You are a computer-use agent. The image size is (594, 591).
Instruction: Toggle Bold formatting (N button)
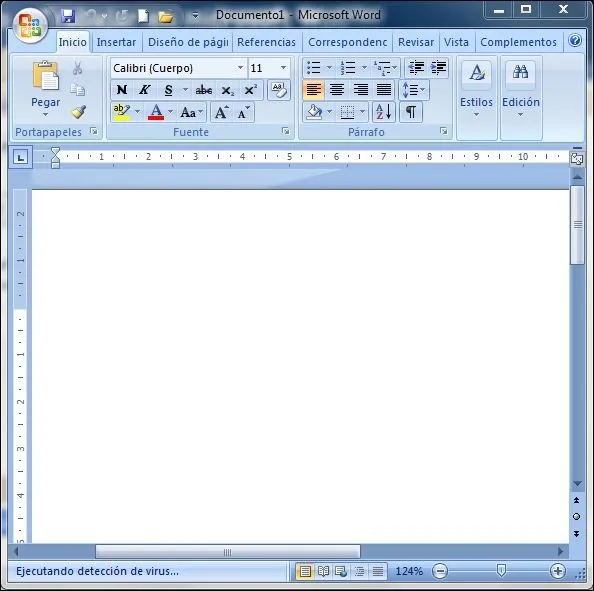[x=122, y=90]
